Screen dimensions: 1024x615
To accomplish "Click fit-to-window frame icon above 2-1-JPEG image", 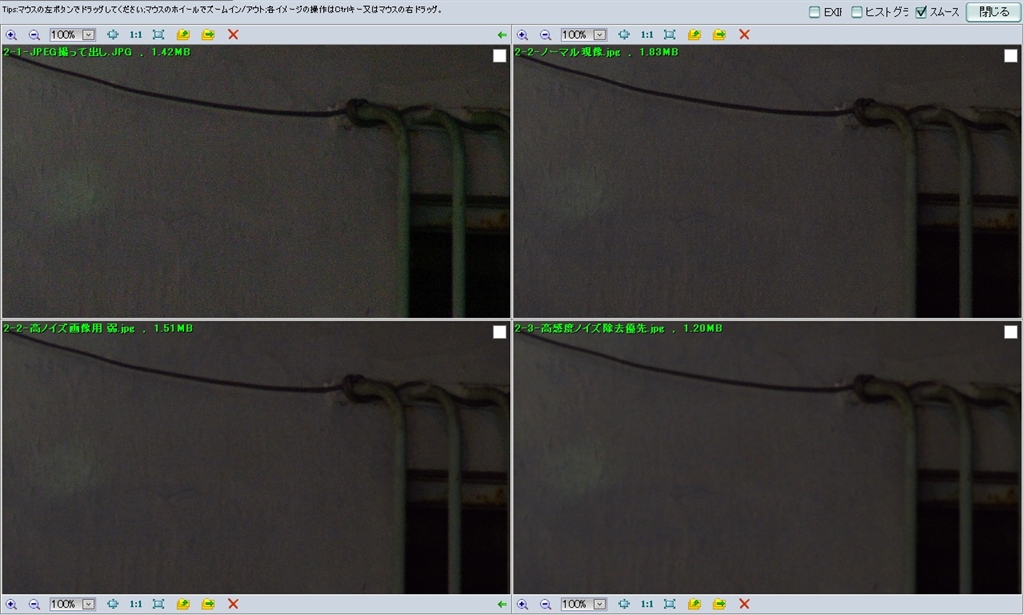I will coord(159,35).
